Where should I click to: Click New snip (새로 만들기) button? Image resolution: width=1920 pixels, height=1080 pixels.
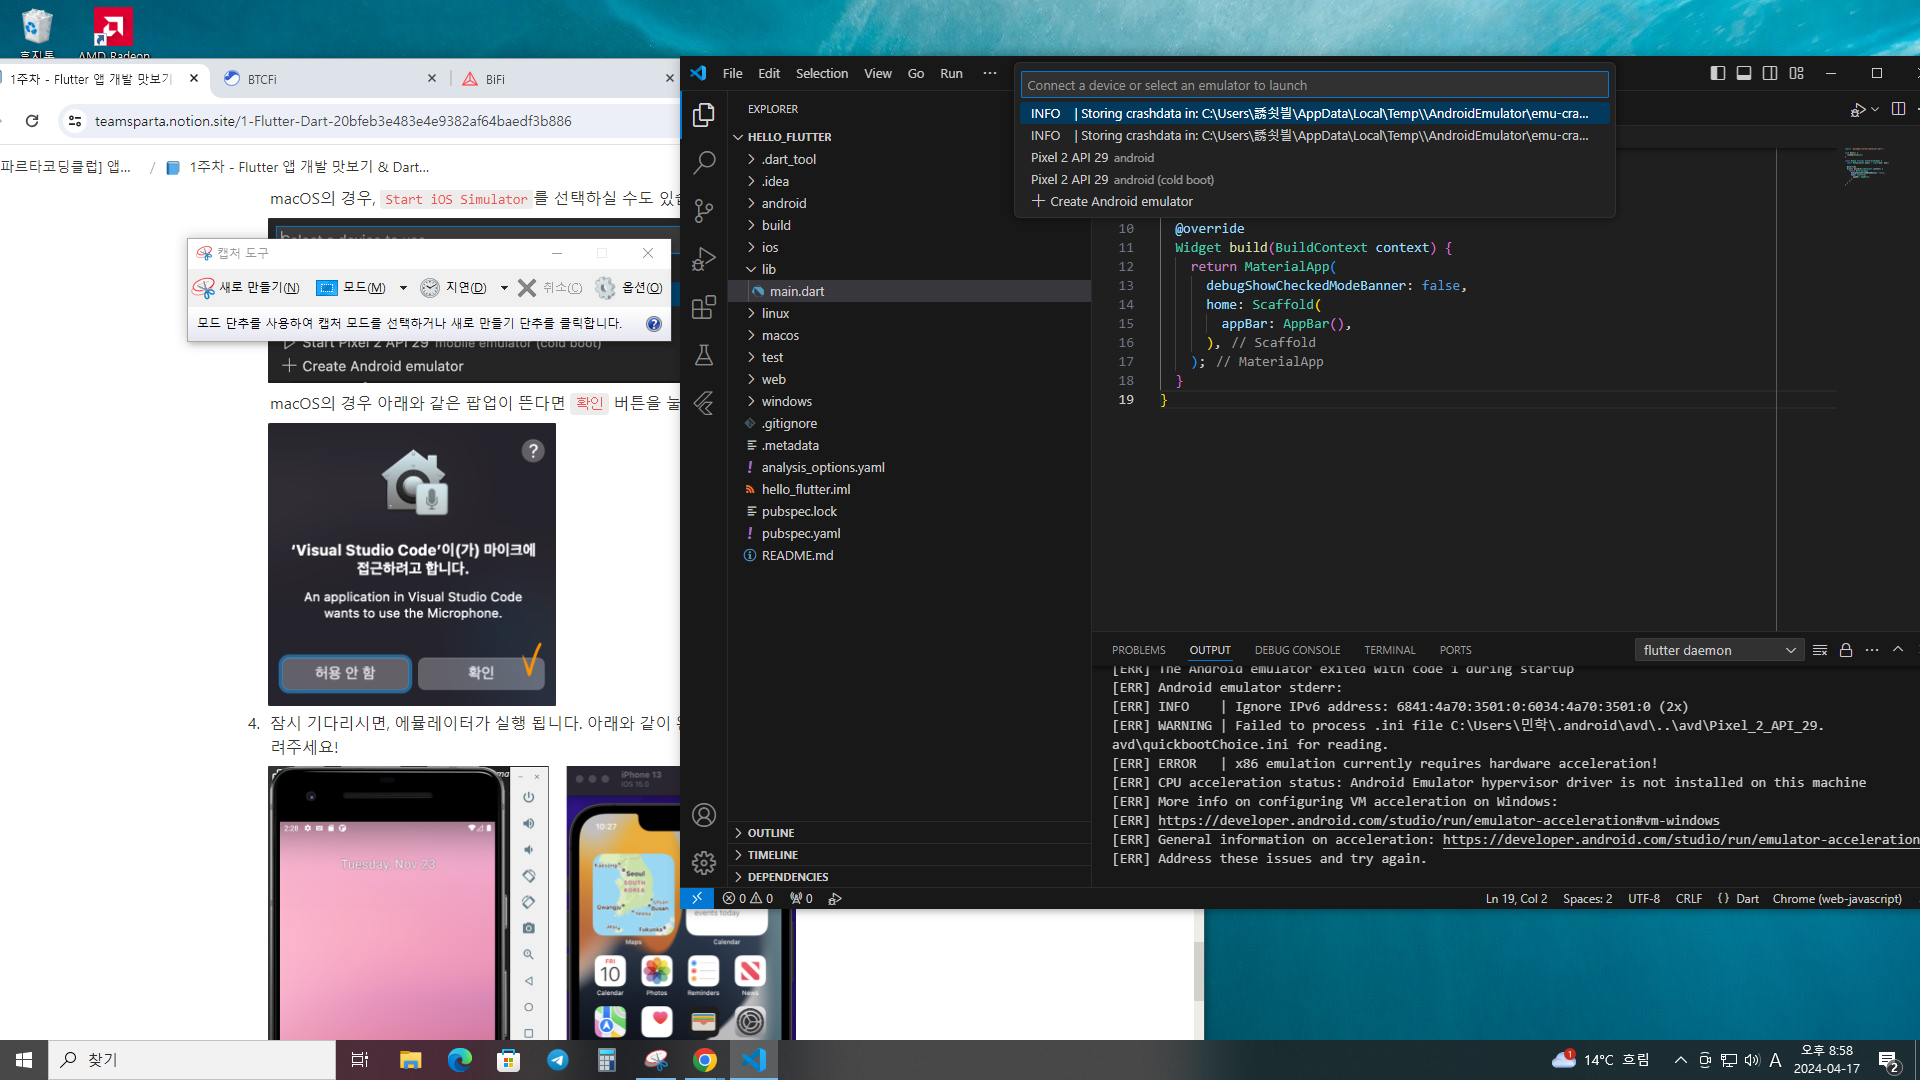coord(247,288)
